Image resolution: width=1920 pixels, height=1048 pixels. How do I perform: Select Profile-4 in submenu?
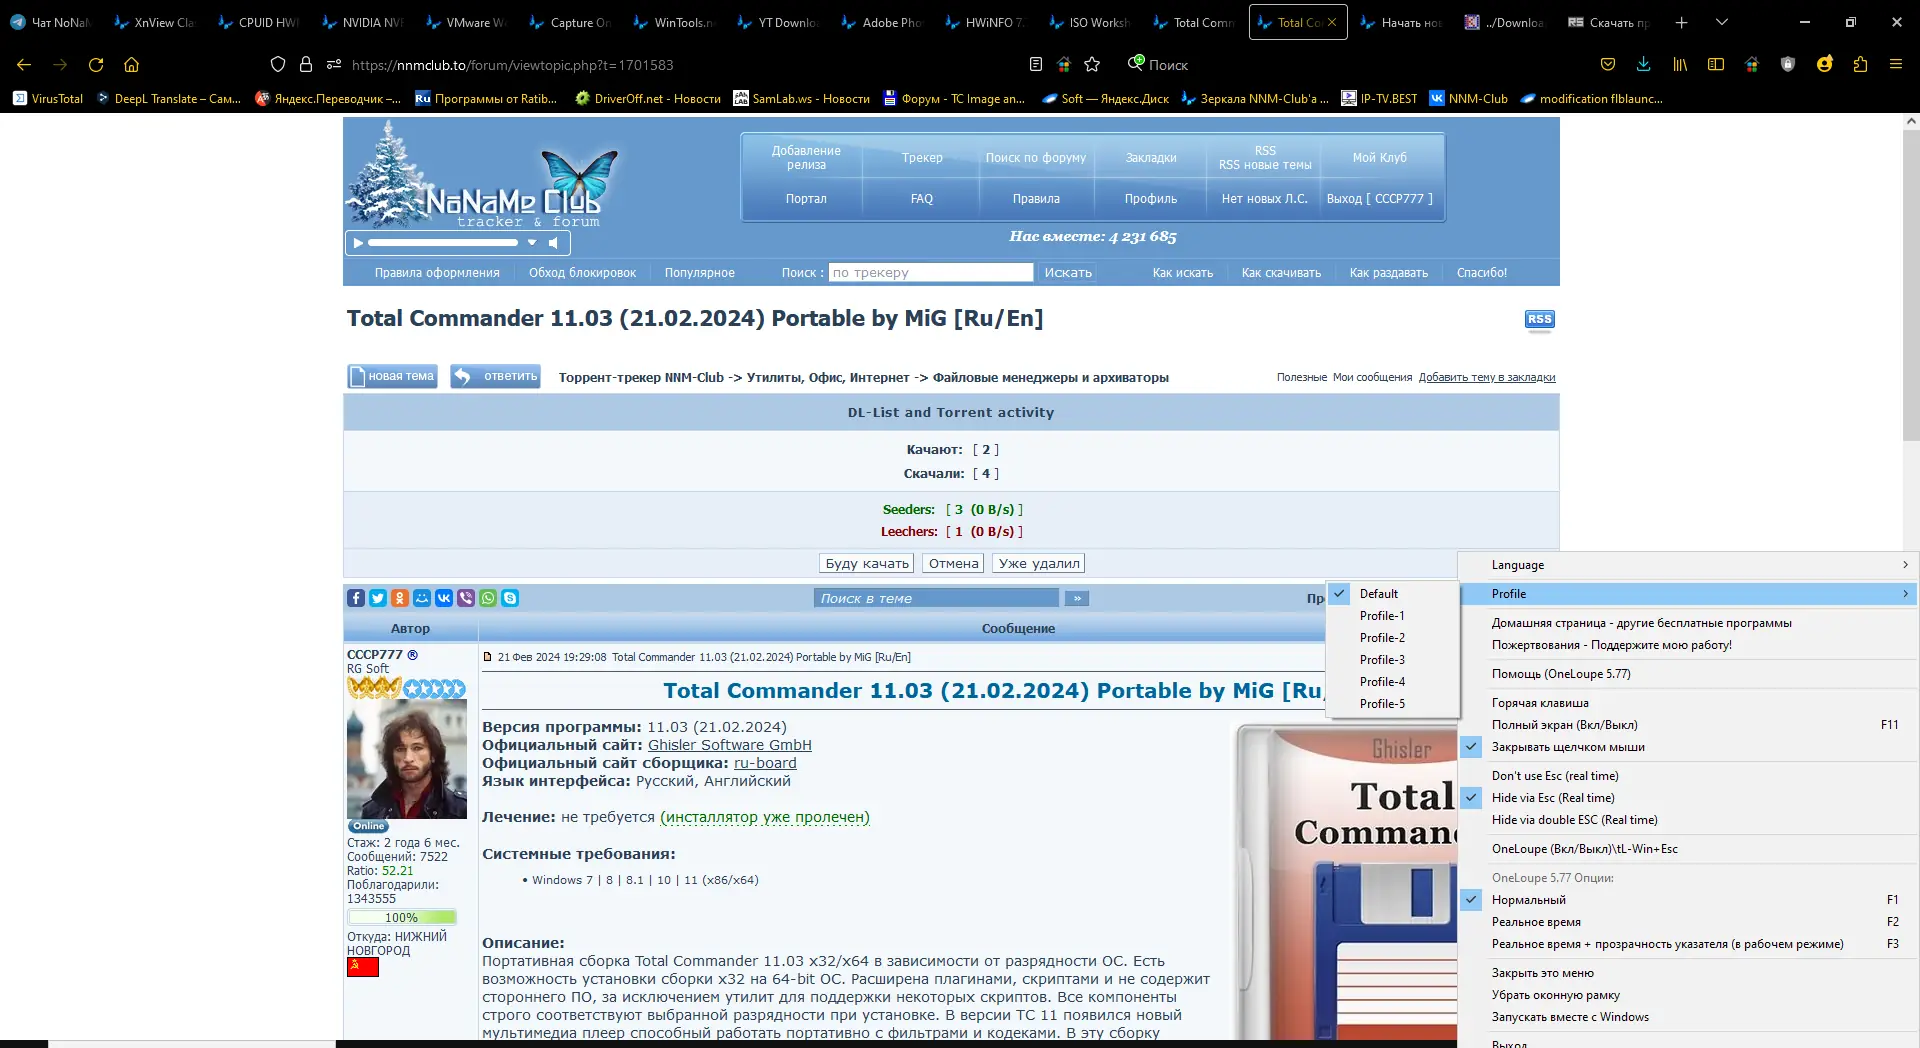1392,682
